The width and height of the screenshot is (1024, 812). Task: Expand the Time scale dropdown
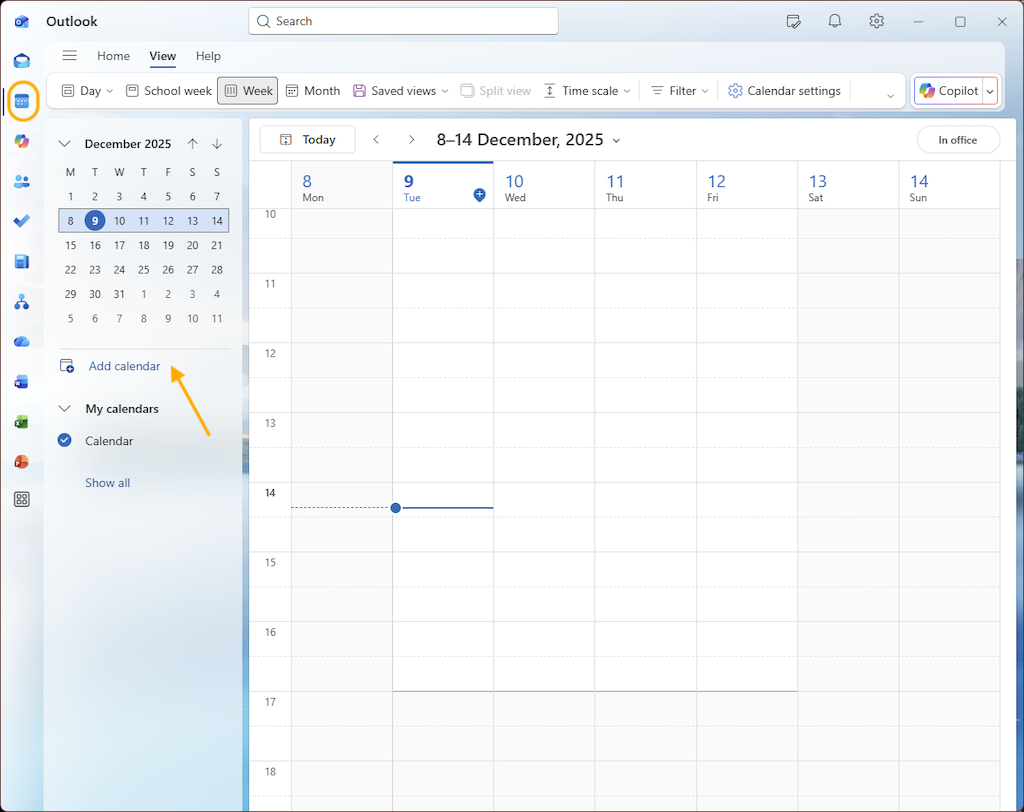[x=587, y=91]
